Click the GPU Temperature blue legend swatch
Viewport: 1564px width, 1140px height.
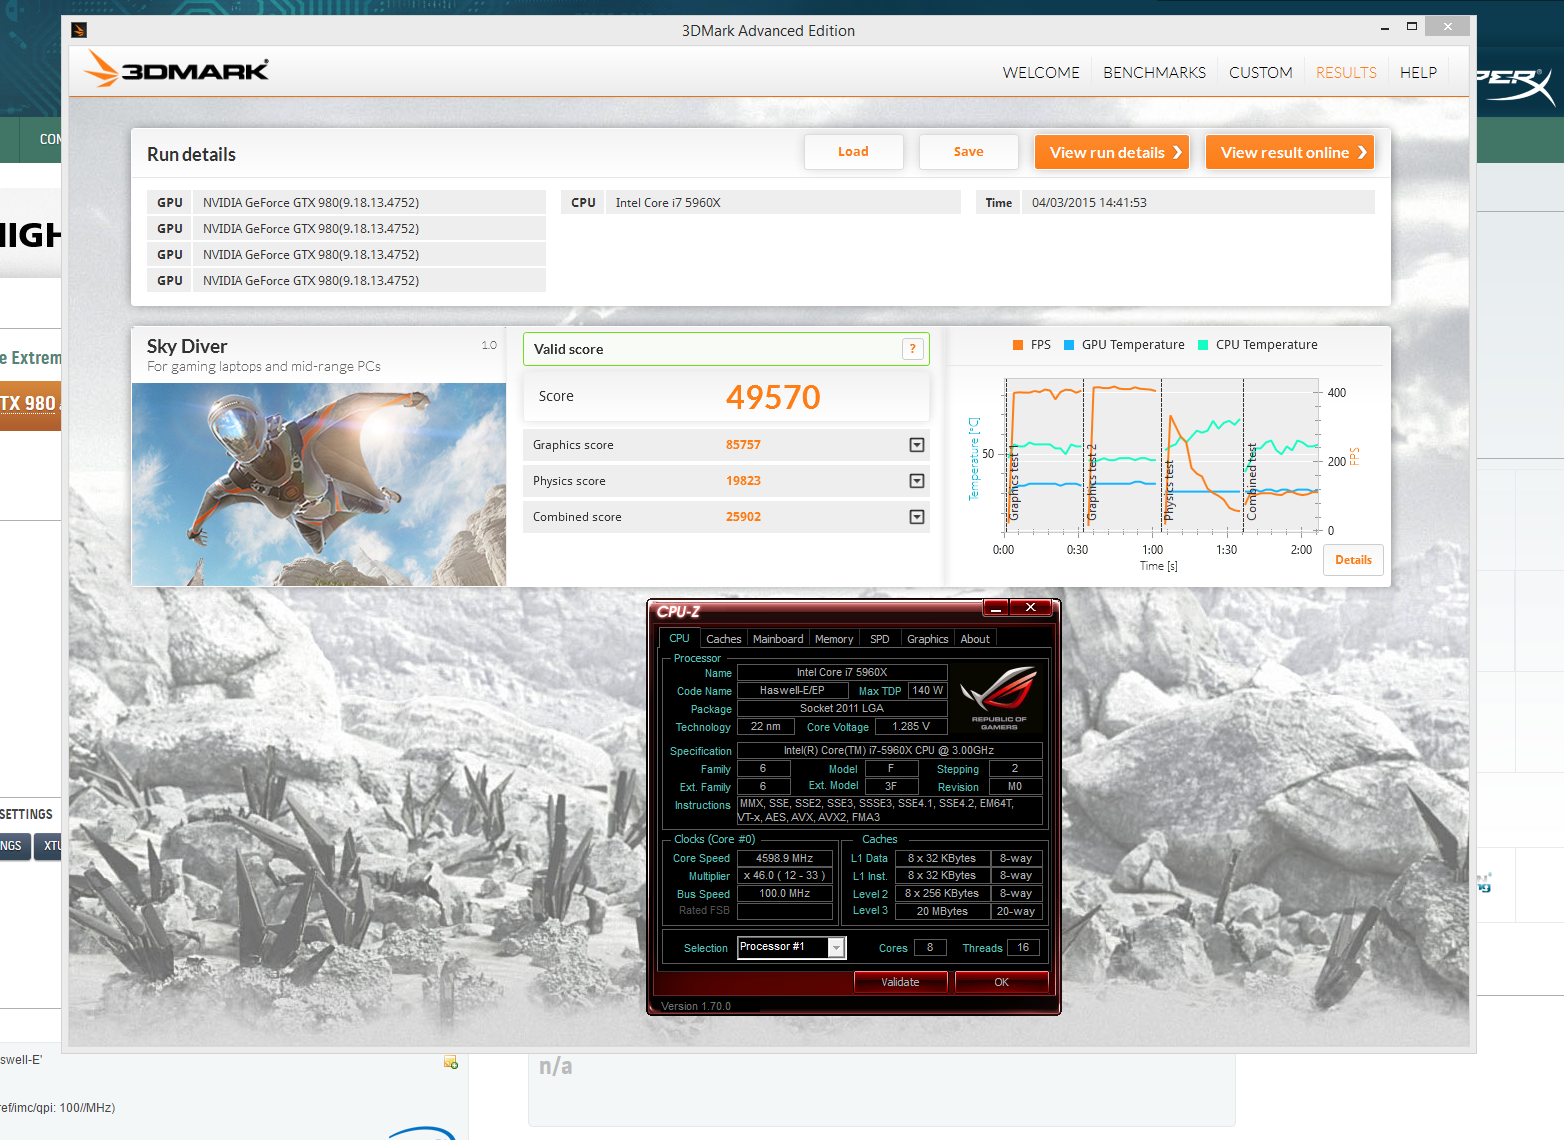coord(1069,345)
